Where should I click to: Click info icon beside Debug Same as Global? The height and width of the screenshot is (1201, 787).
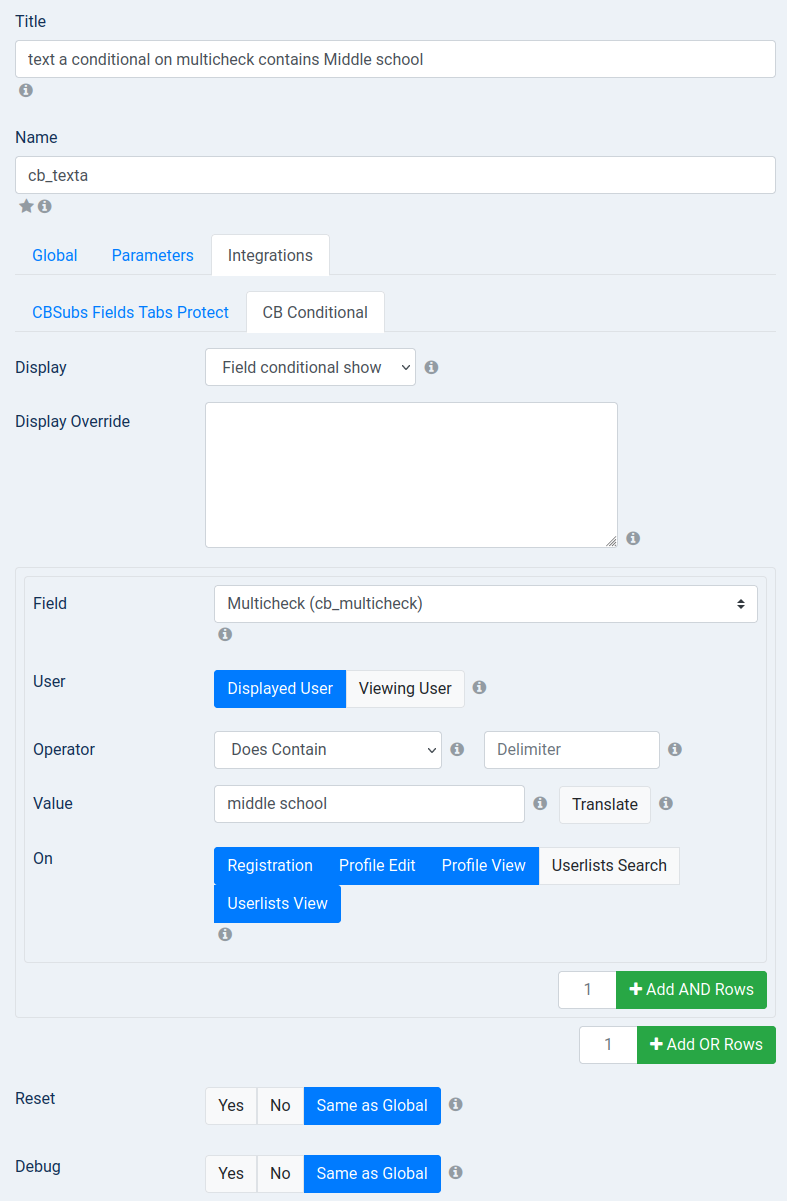[455, 1172]
